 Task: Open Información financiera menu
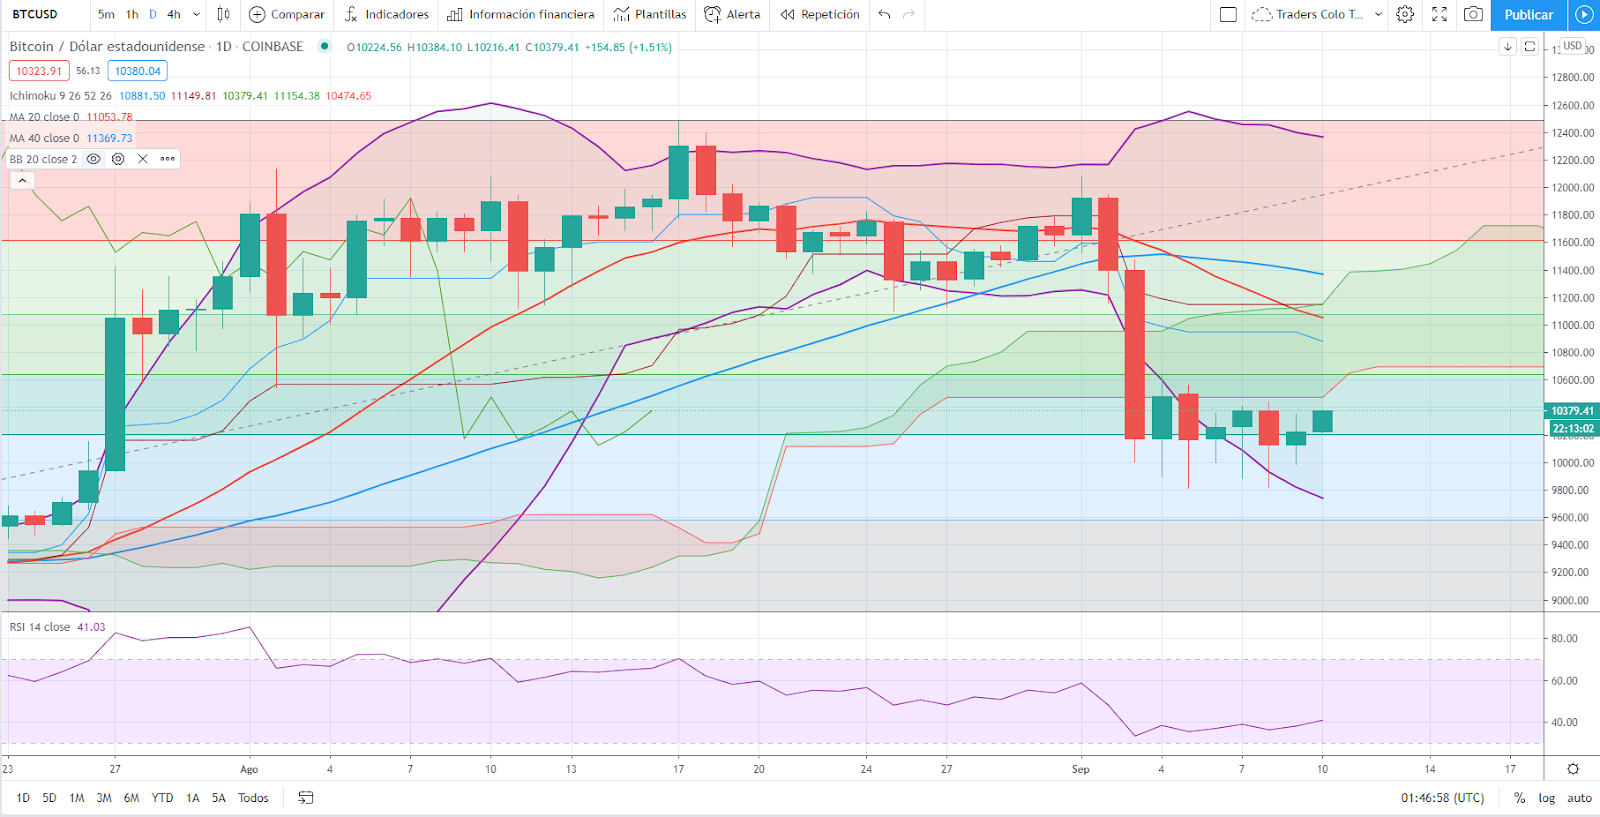pos(520,14)
